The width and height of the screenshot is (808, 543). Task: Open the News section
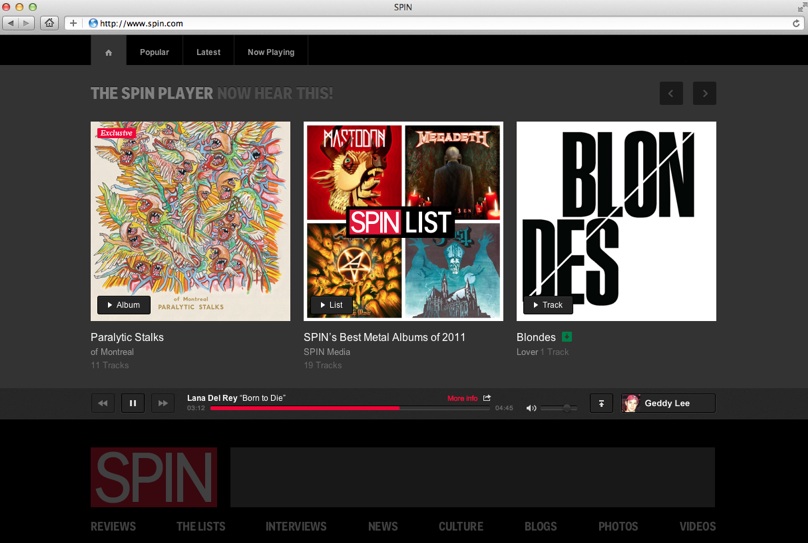pyautogui.click(x=383, y=527)
